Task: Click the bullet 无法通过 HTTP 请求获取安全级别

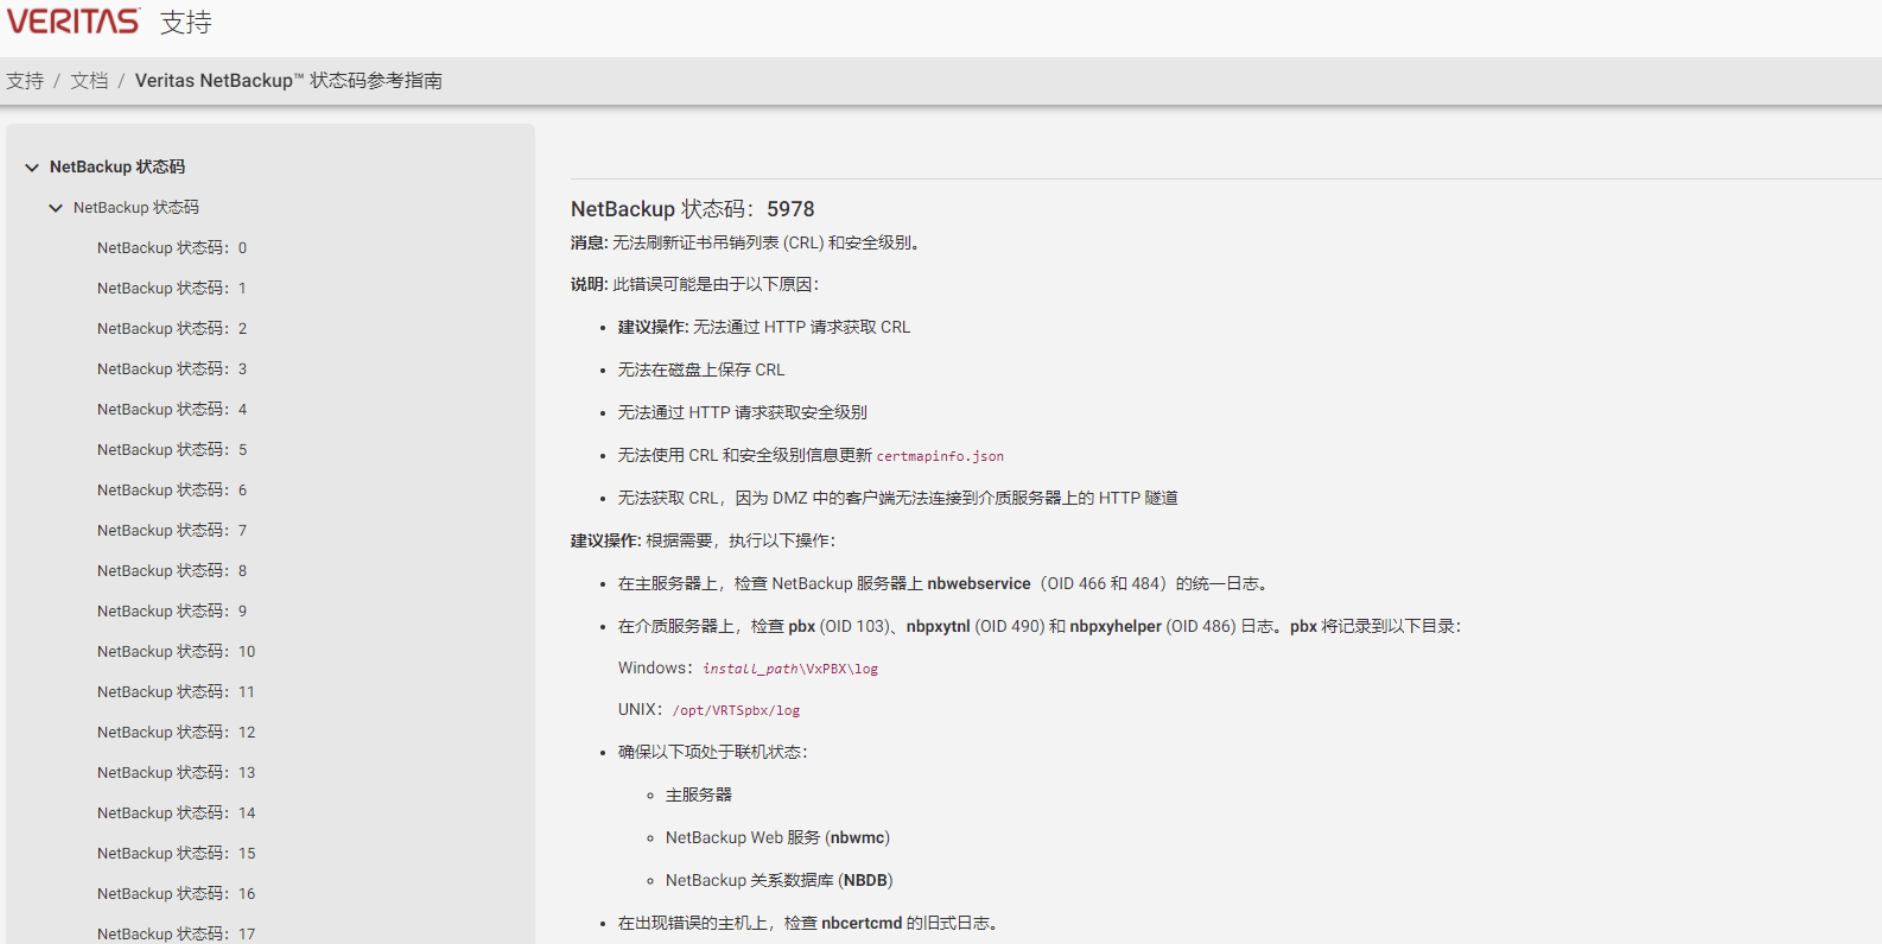Action: [x=742, y=413]
